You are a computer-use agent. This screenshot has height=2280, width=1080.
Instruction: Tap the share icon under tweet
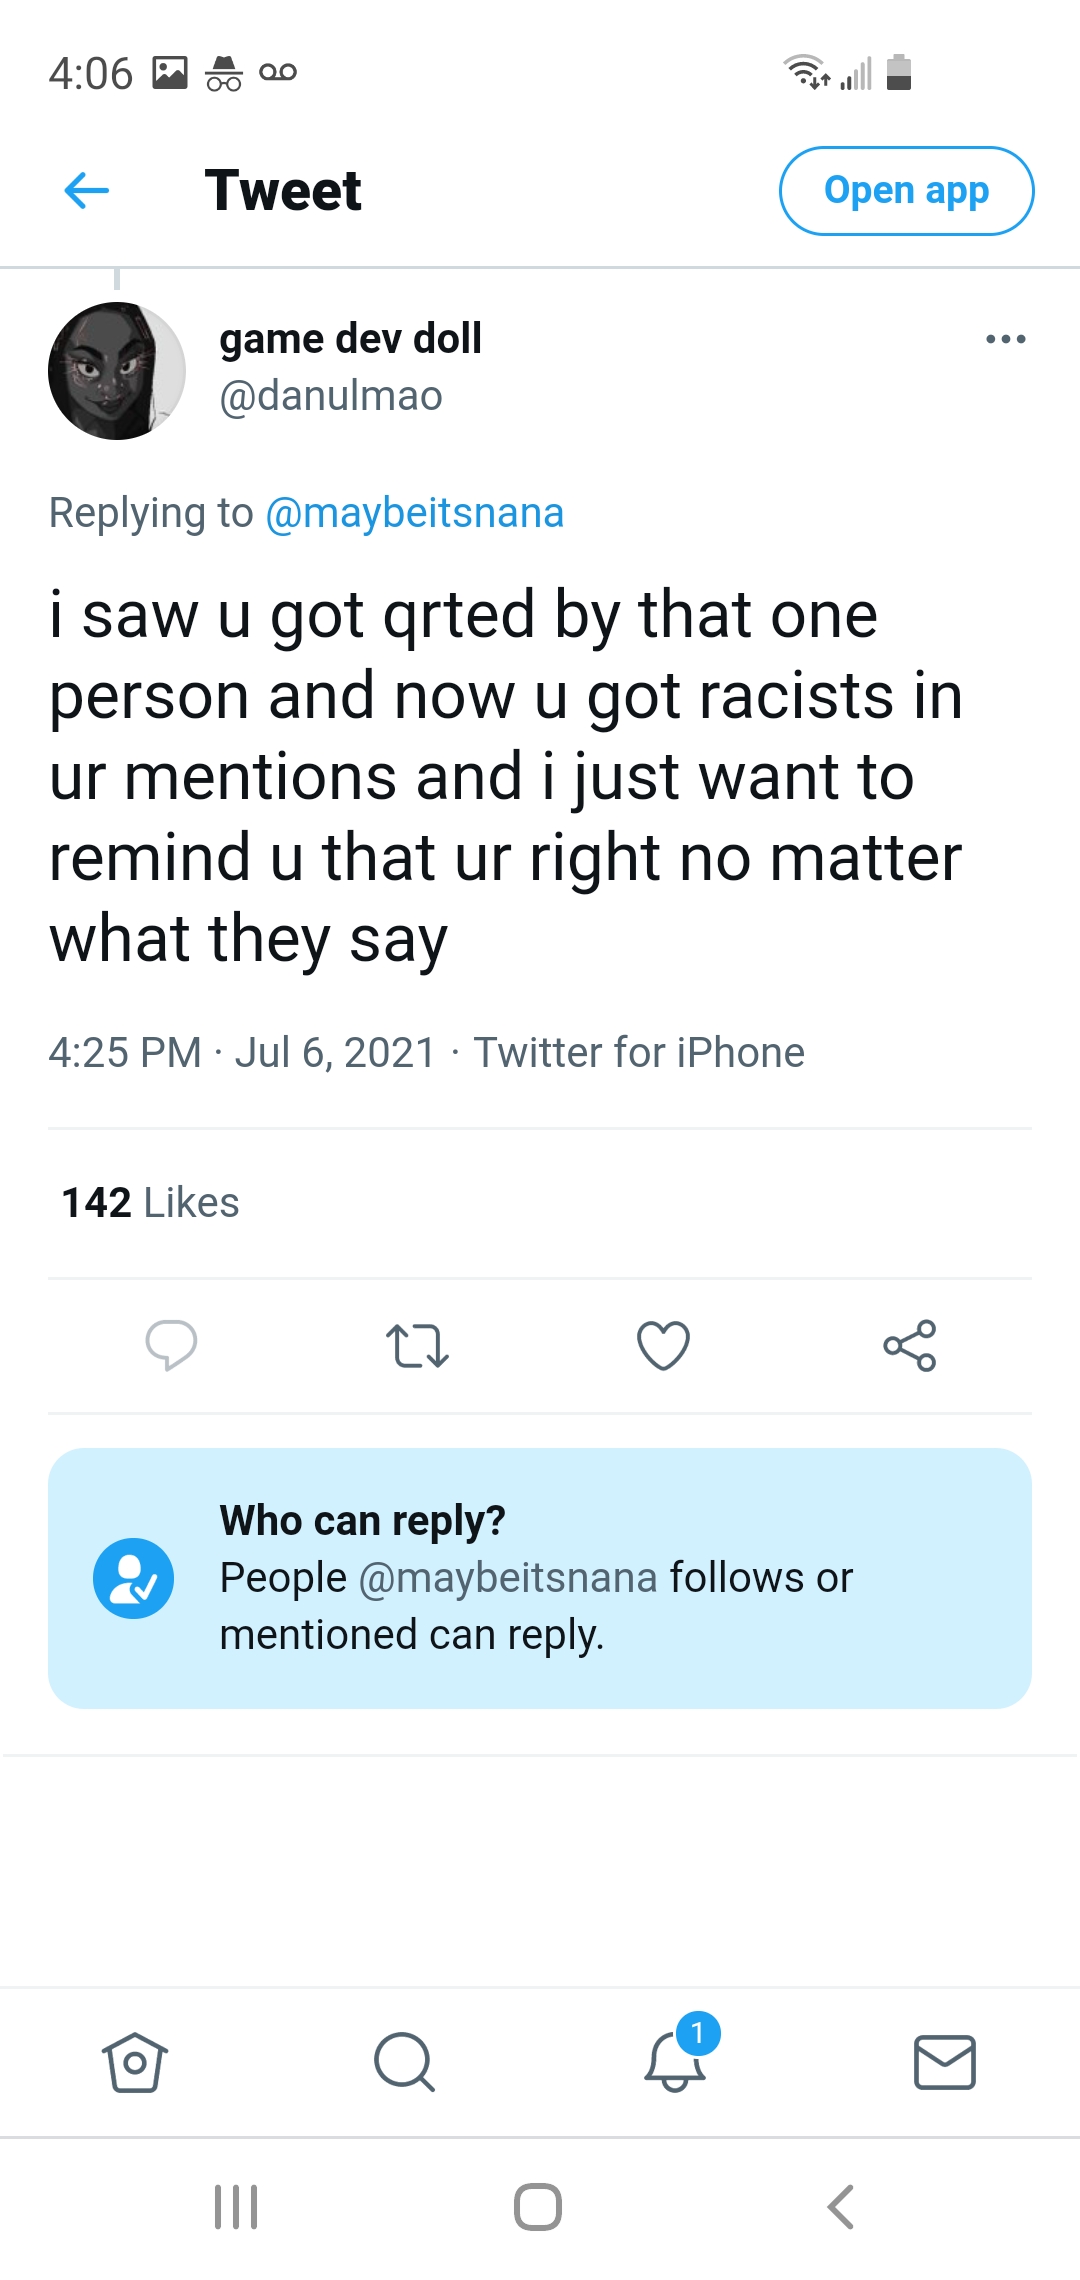tap(910, 1345)
